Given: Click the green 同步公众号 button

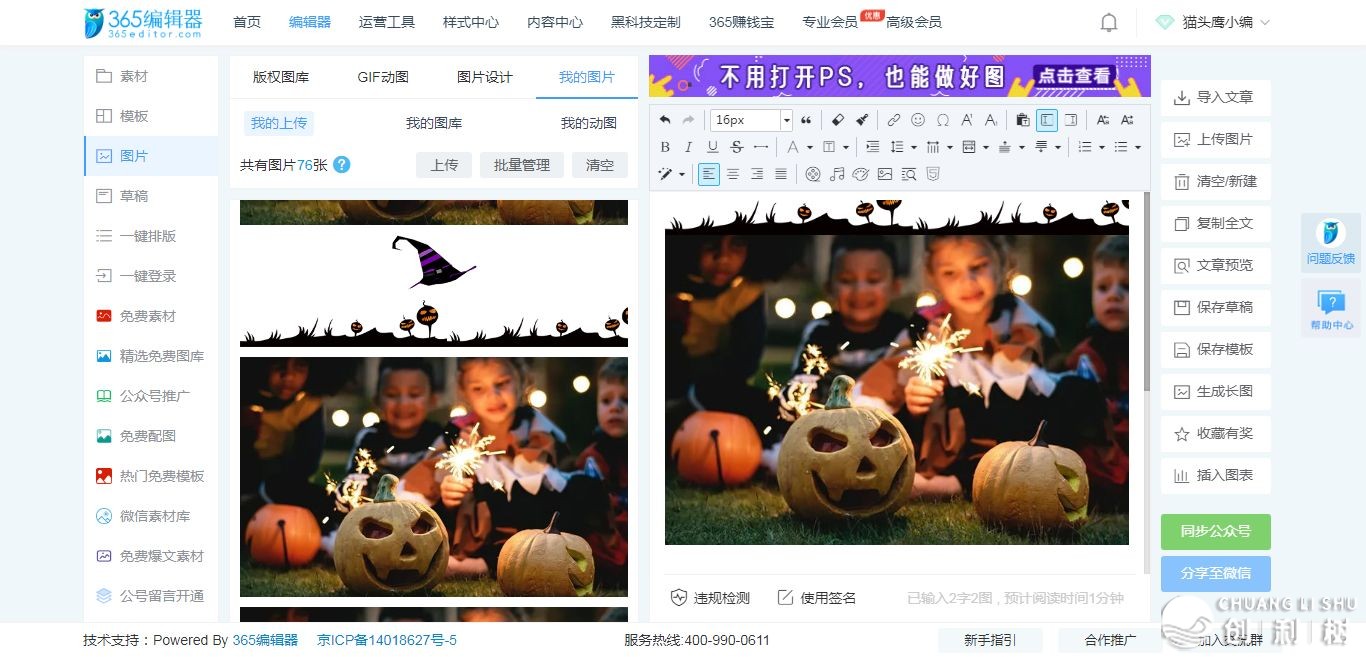Looking at the screenshot, I should click(1216, 531).
